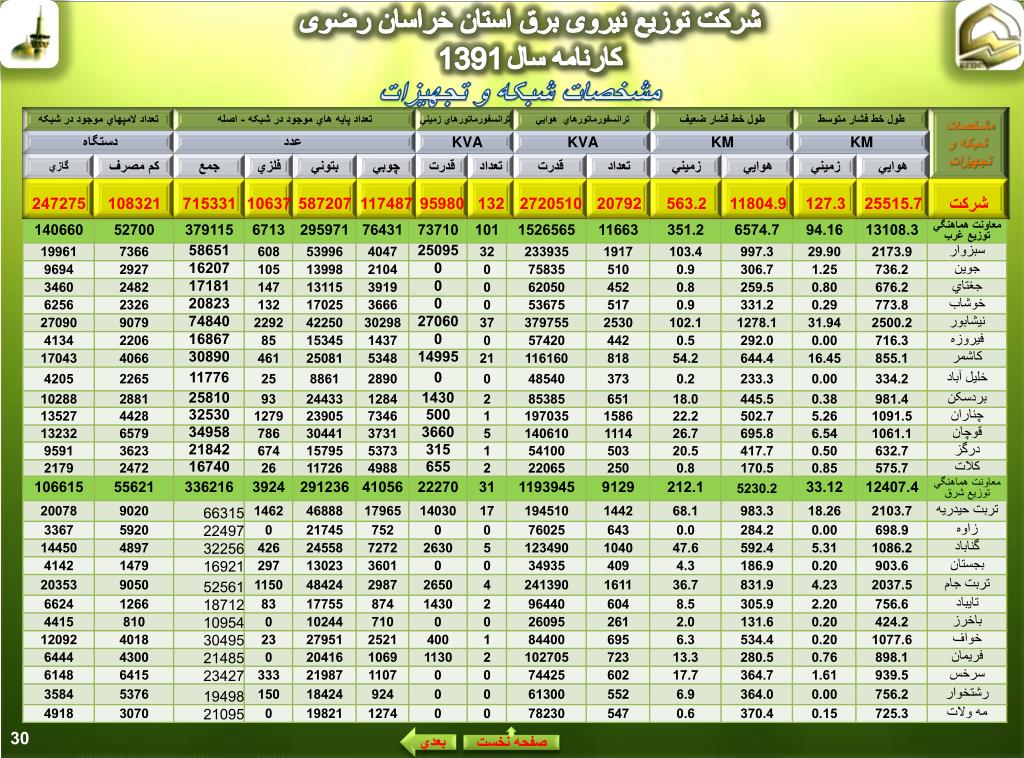Select the قوچان row label
Screen dimensions: 1024x758
click(x=967, y=433)
